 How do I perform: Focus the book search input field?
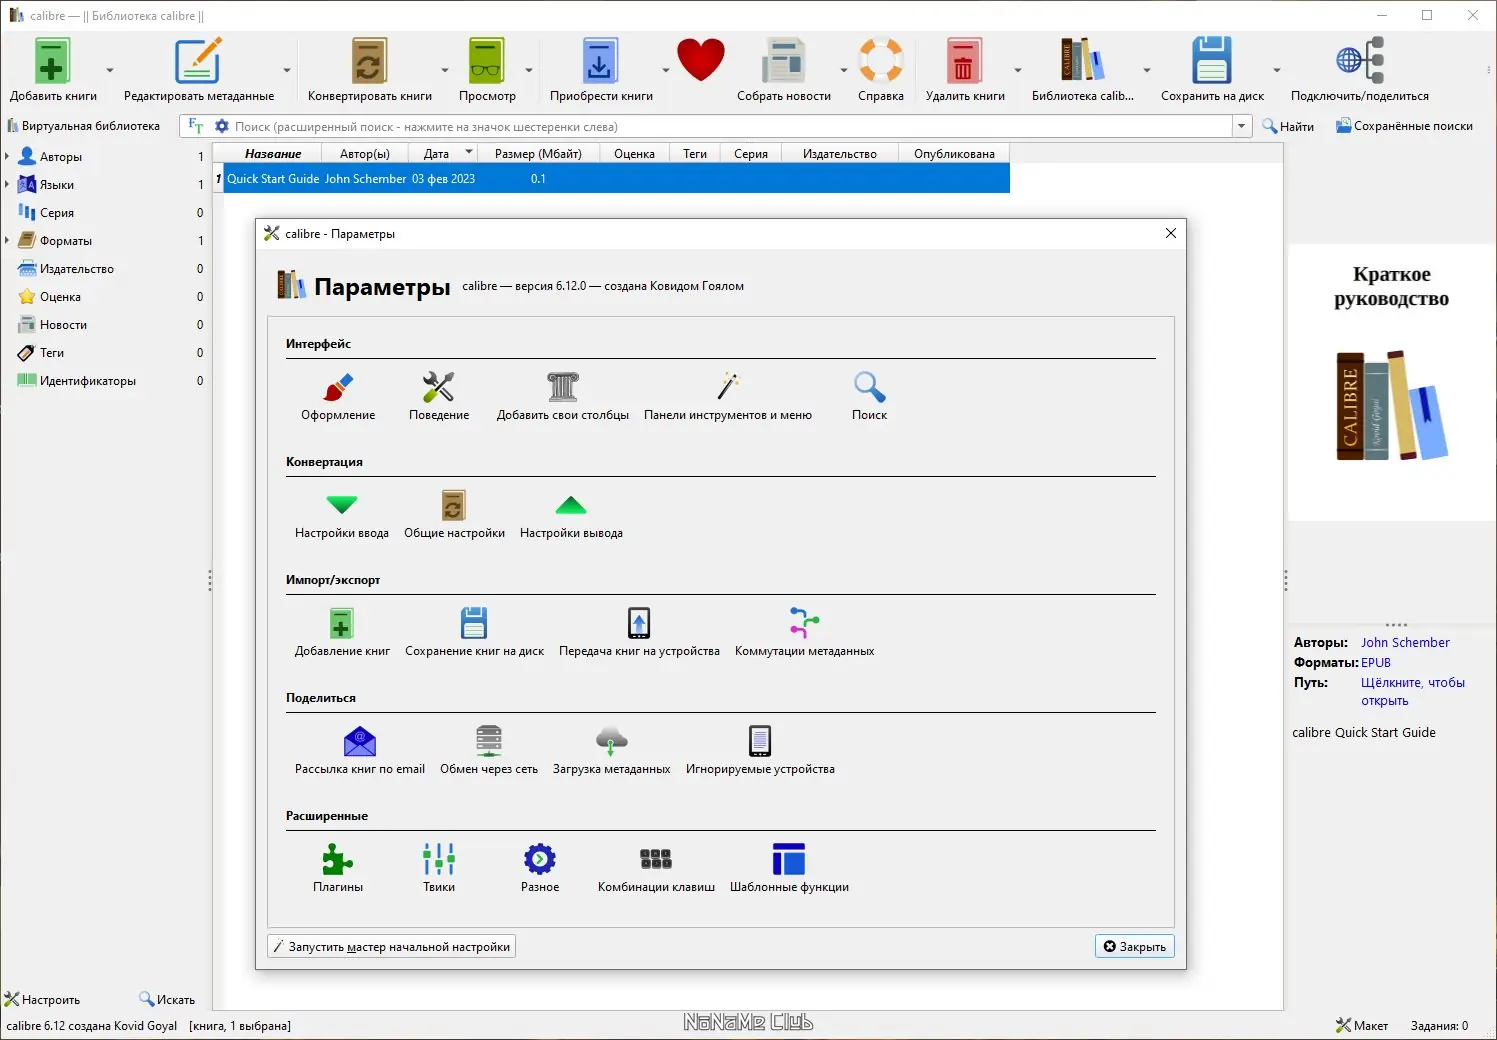pyautogui.click(x=732, y=126)
